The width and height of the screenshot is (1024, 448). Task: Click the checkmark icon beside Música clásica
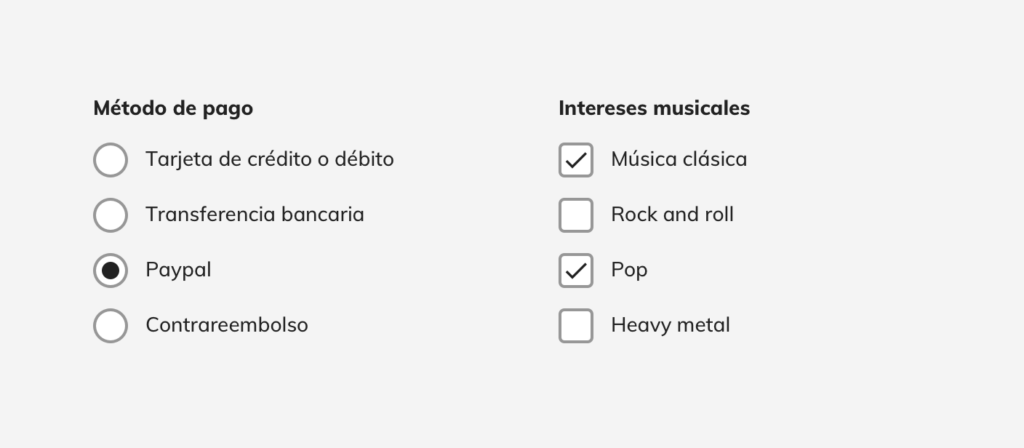(x=576, y=160)
